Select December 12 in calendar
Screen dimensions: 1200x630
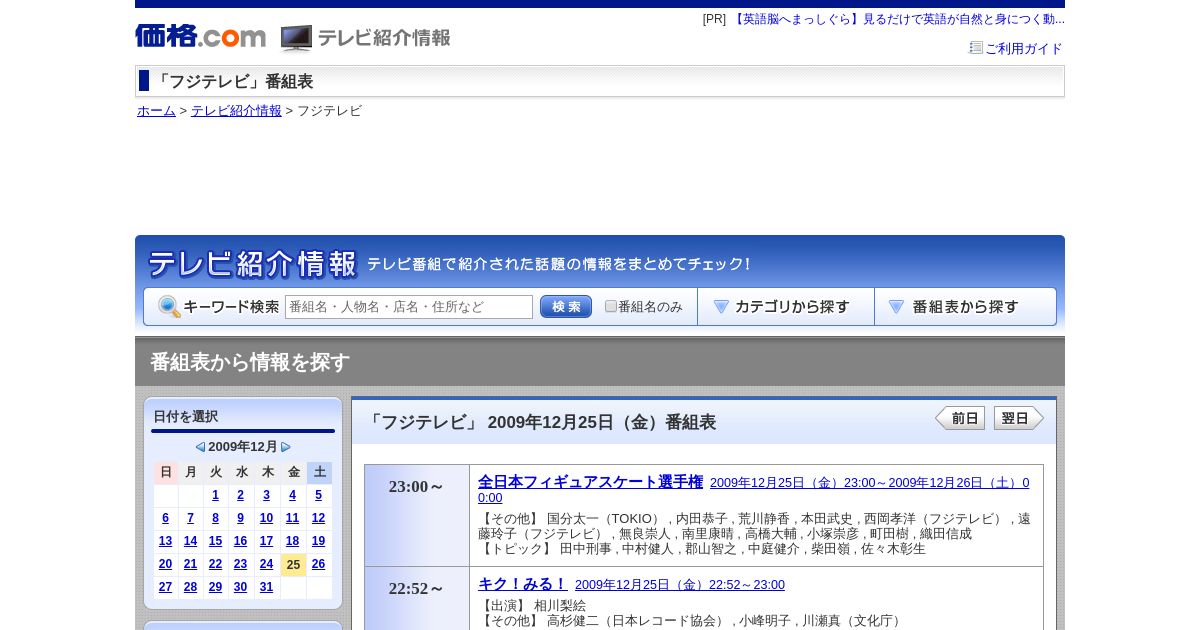(318, 518)
